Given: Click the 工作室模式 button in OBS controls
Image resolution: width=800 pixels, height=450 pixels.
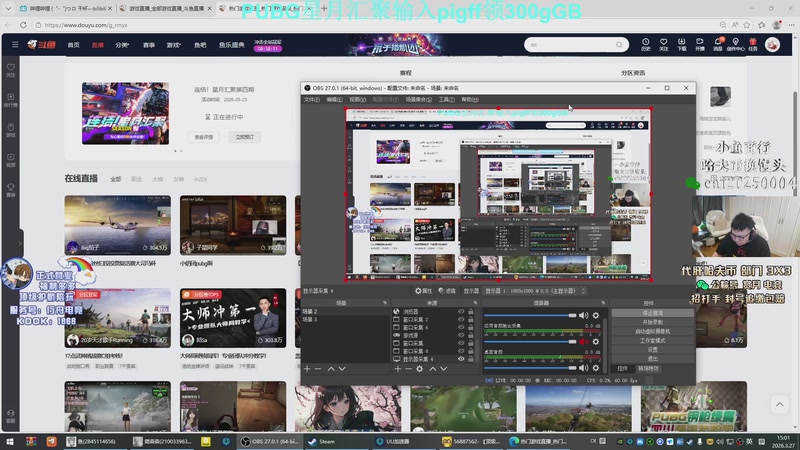Looking at the screenshot, I should pos(653,340).
